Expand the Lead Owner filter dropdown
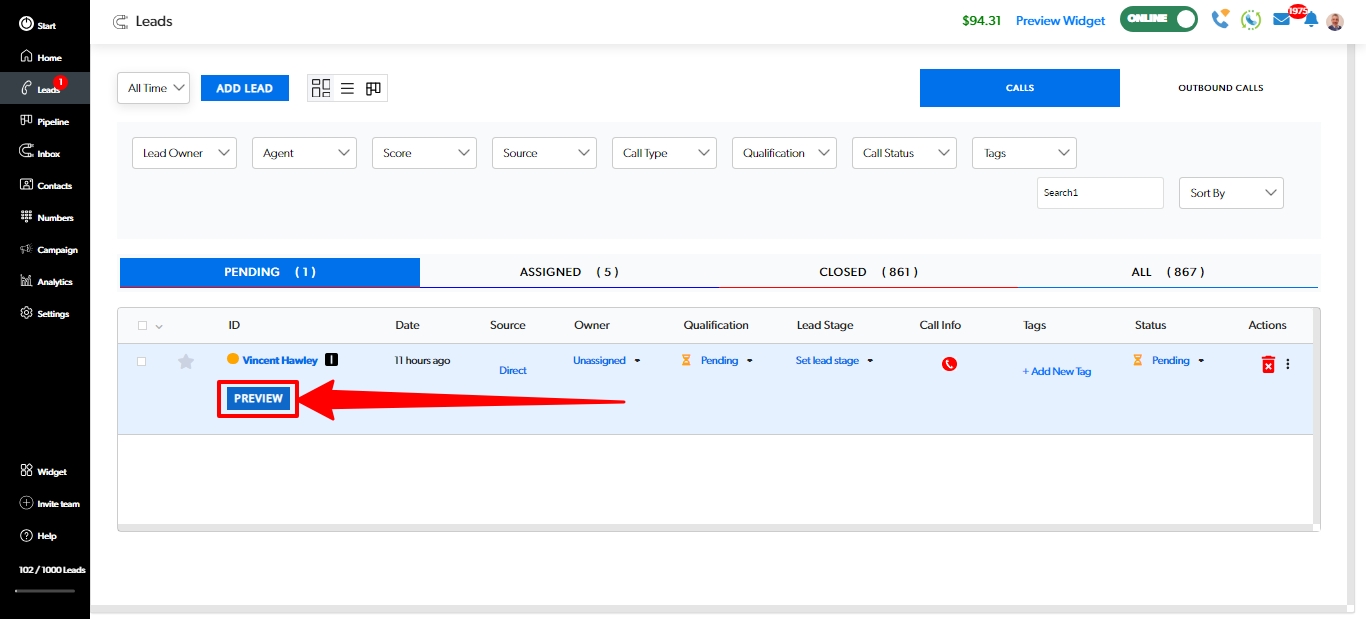 click(x=184, y=153)
